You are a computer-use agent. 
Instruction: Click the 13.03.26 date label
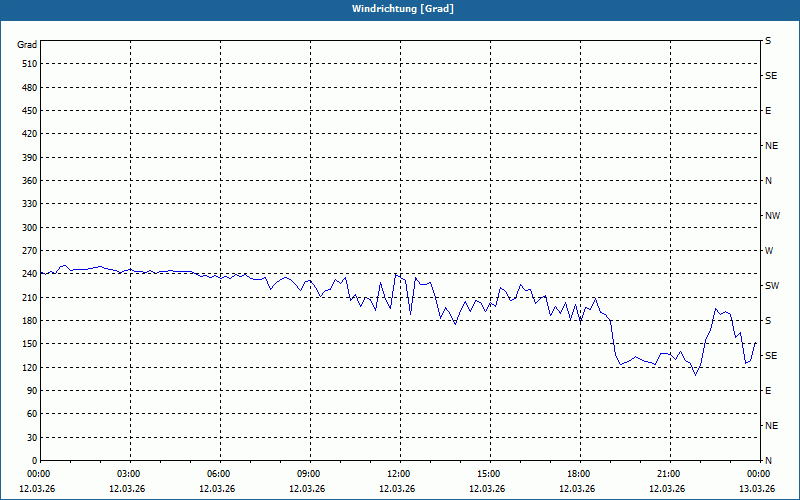pos(757,489)
